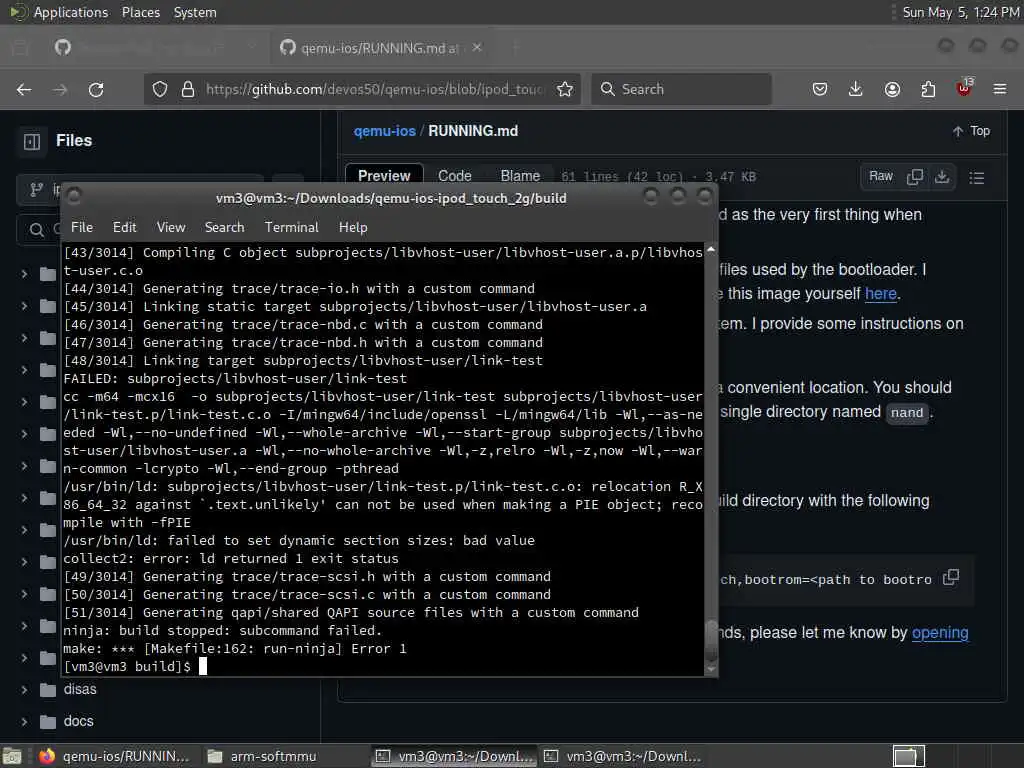Open the branch selector icon in Files panel

coord(37,189)
